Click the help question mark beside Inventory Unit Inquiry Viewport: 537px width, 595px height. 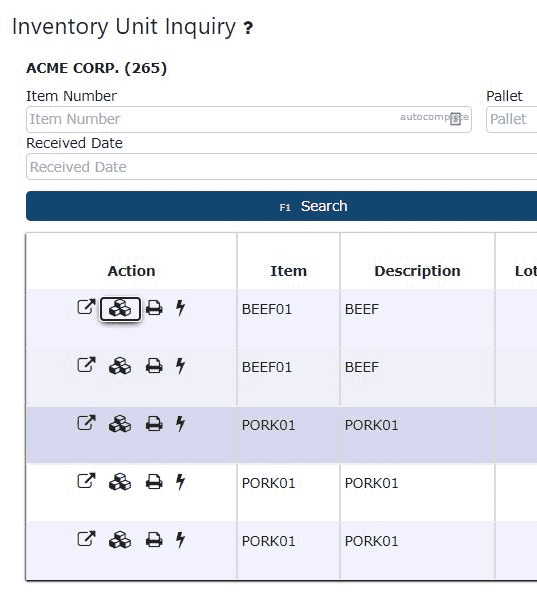248,28
